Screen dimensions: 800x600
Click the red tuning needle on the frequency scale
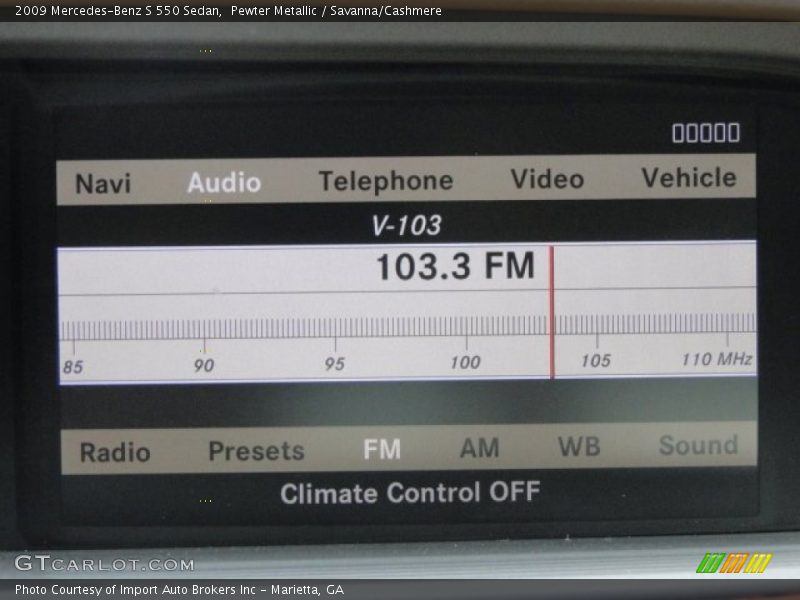[x=552, y=312]
